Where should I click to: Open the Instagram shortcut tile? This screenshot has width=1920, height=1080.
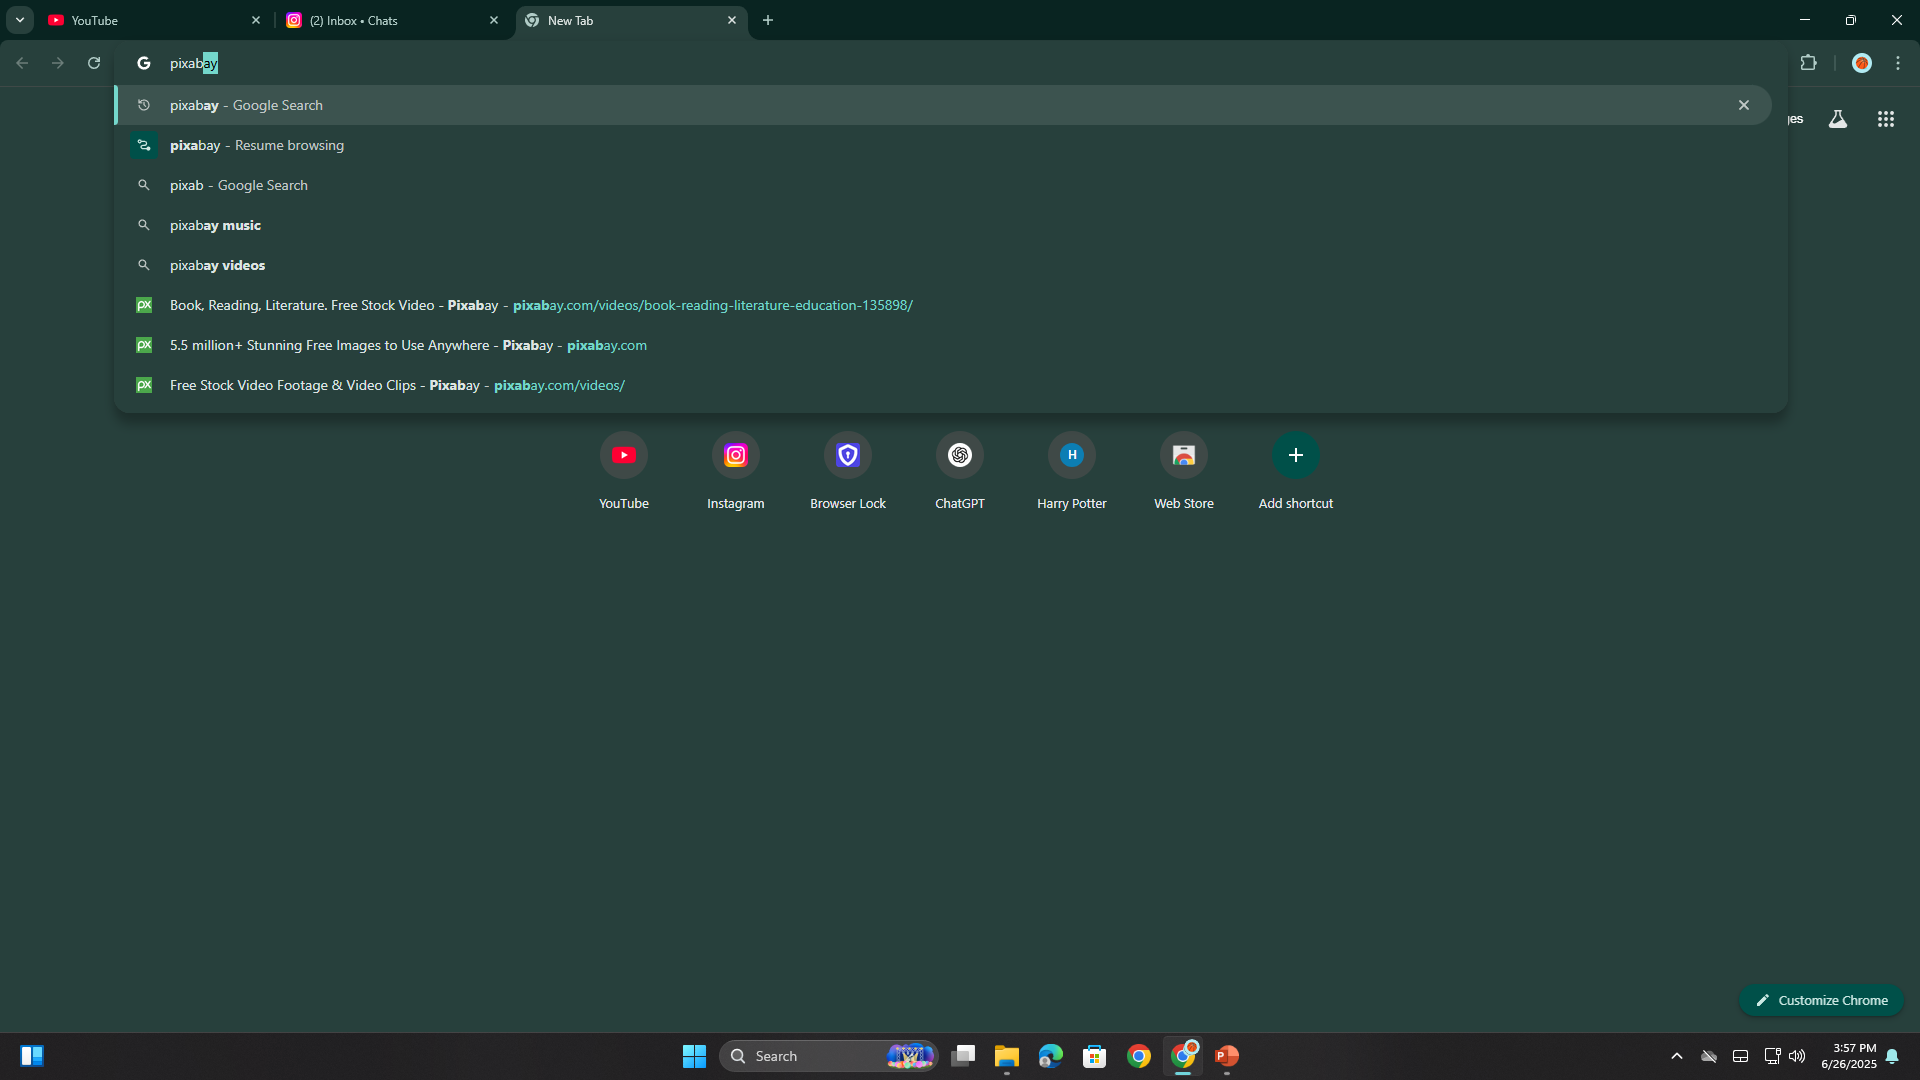[x=736, y=472]
